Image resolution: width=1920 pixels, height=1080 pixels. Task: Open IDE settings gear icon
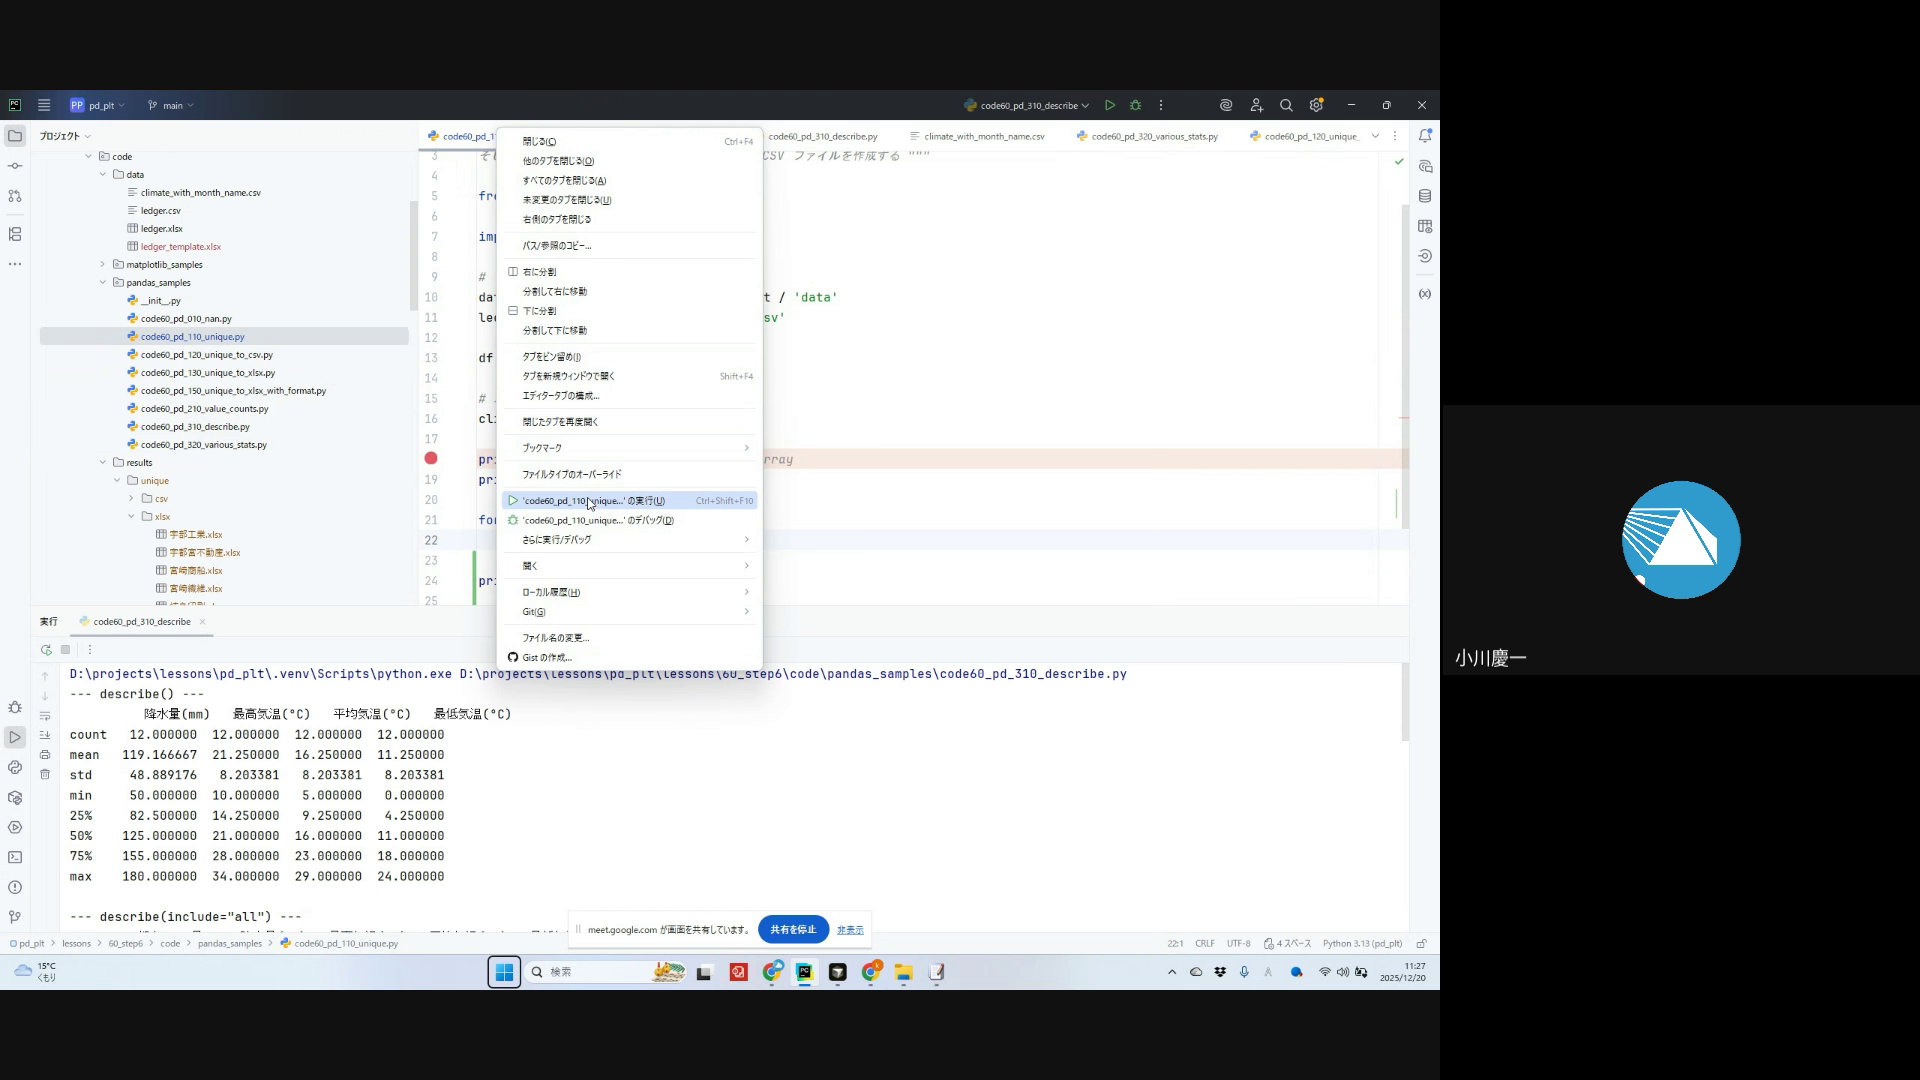point(1316,105)
